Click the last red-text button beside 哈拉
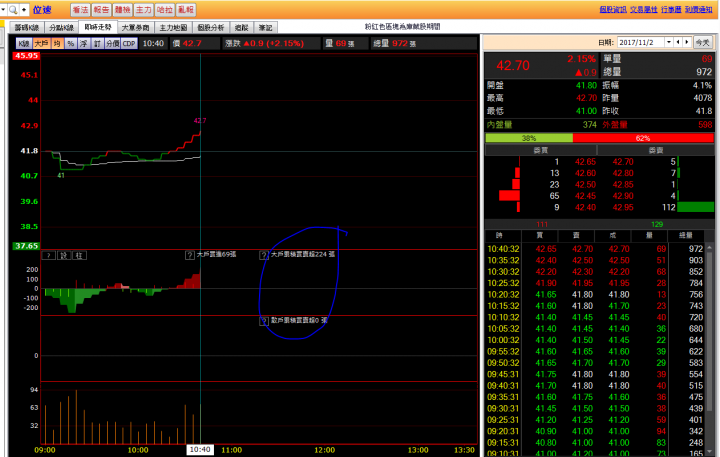Viewport: 720px width, 457px height. 186,10
